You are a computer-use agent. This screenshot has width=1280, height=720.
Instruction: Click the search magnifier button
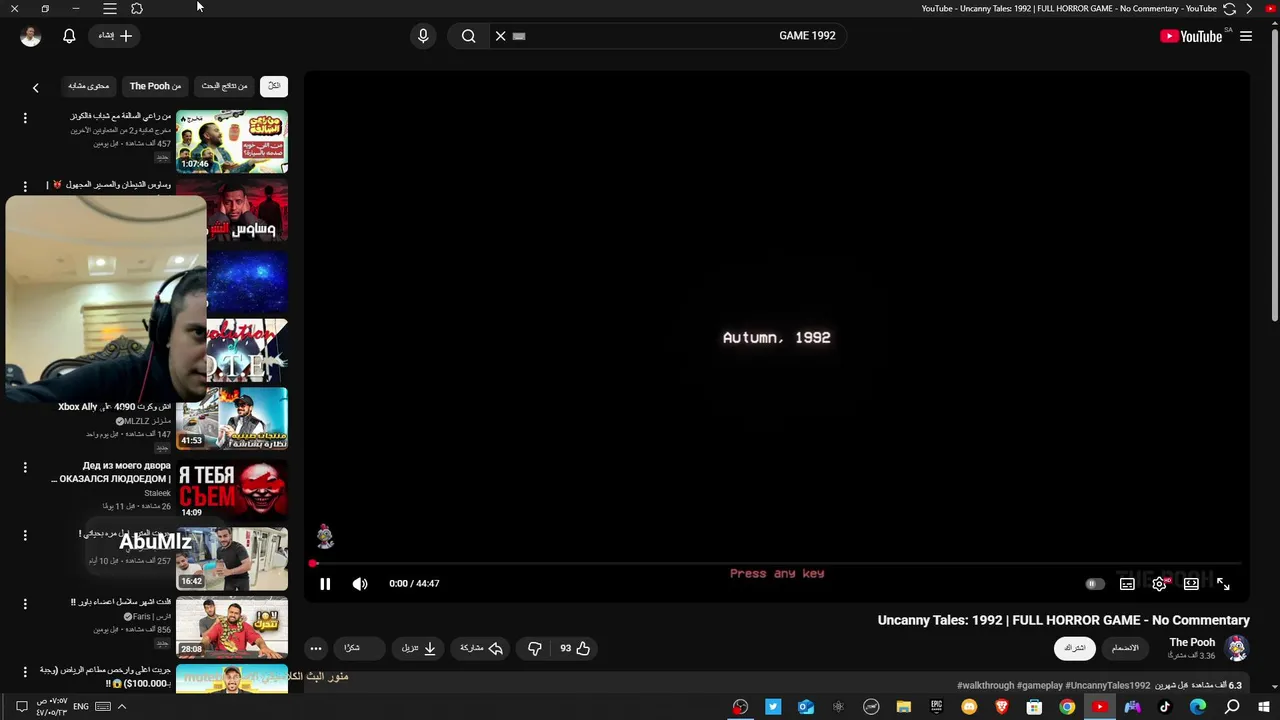(x=468, y=36)
